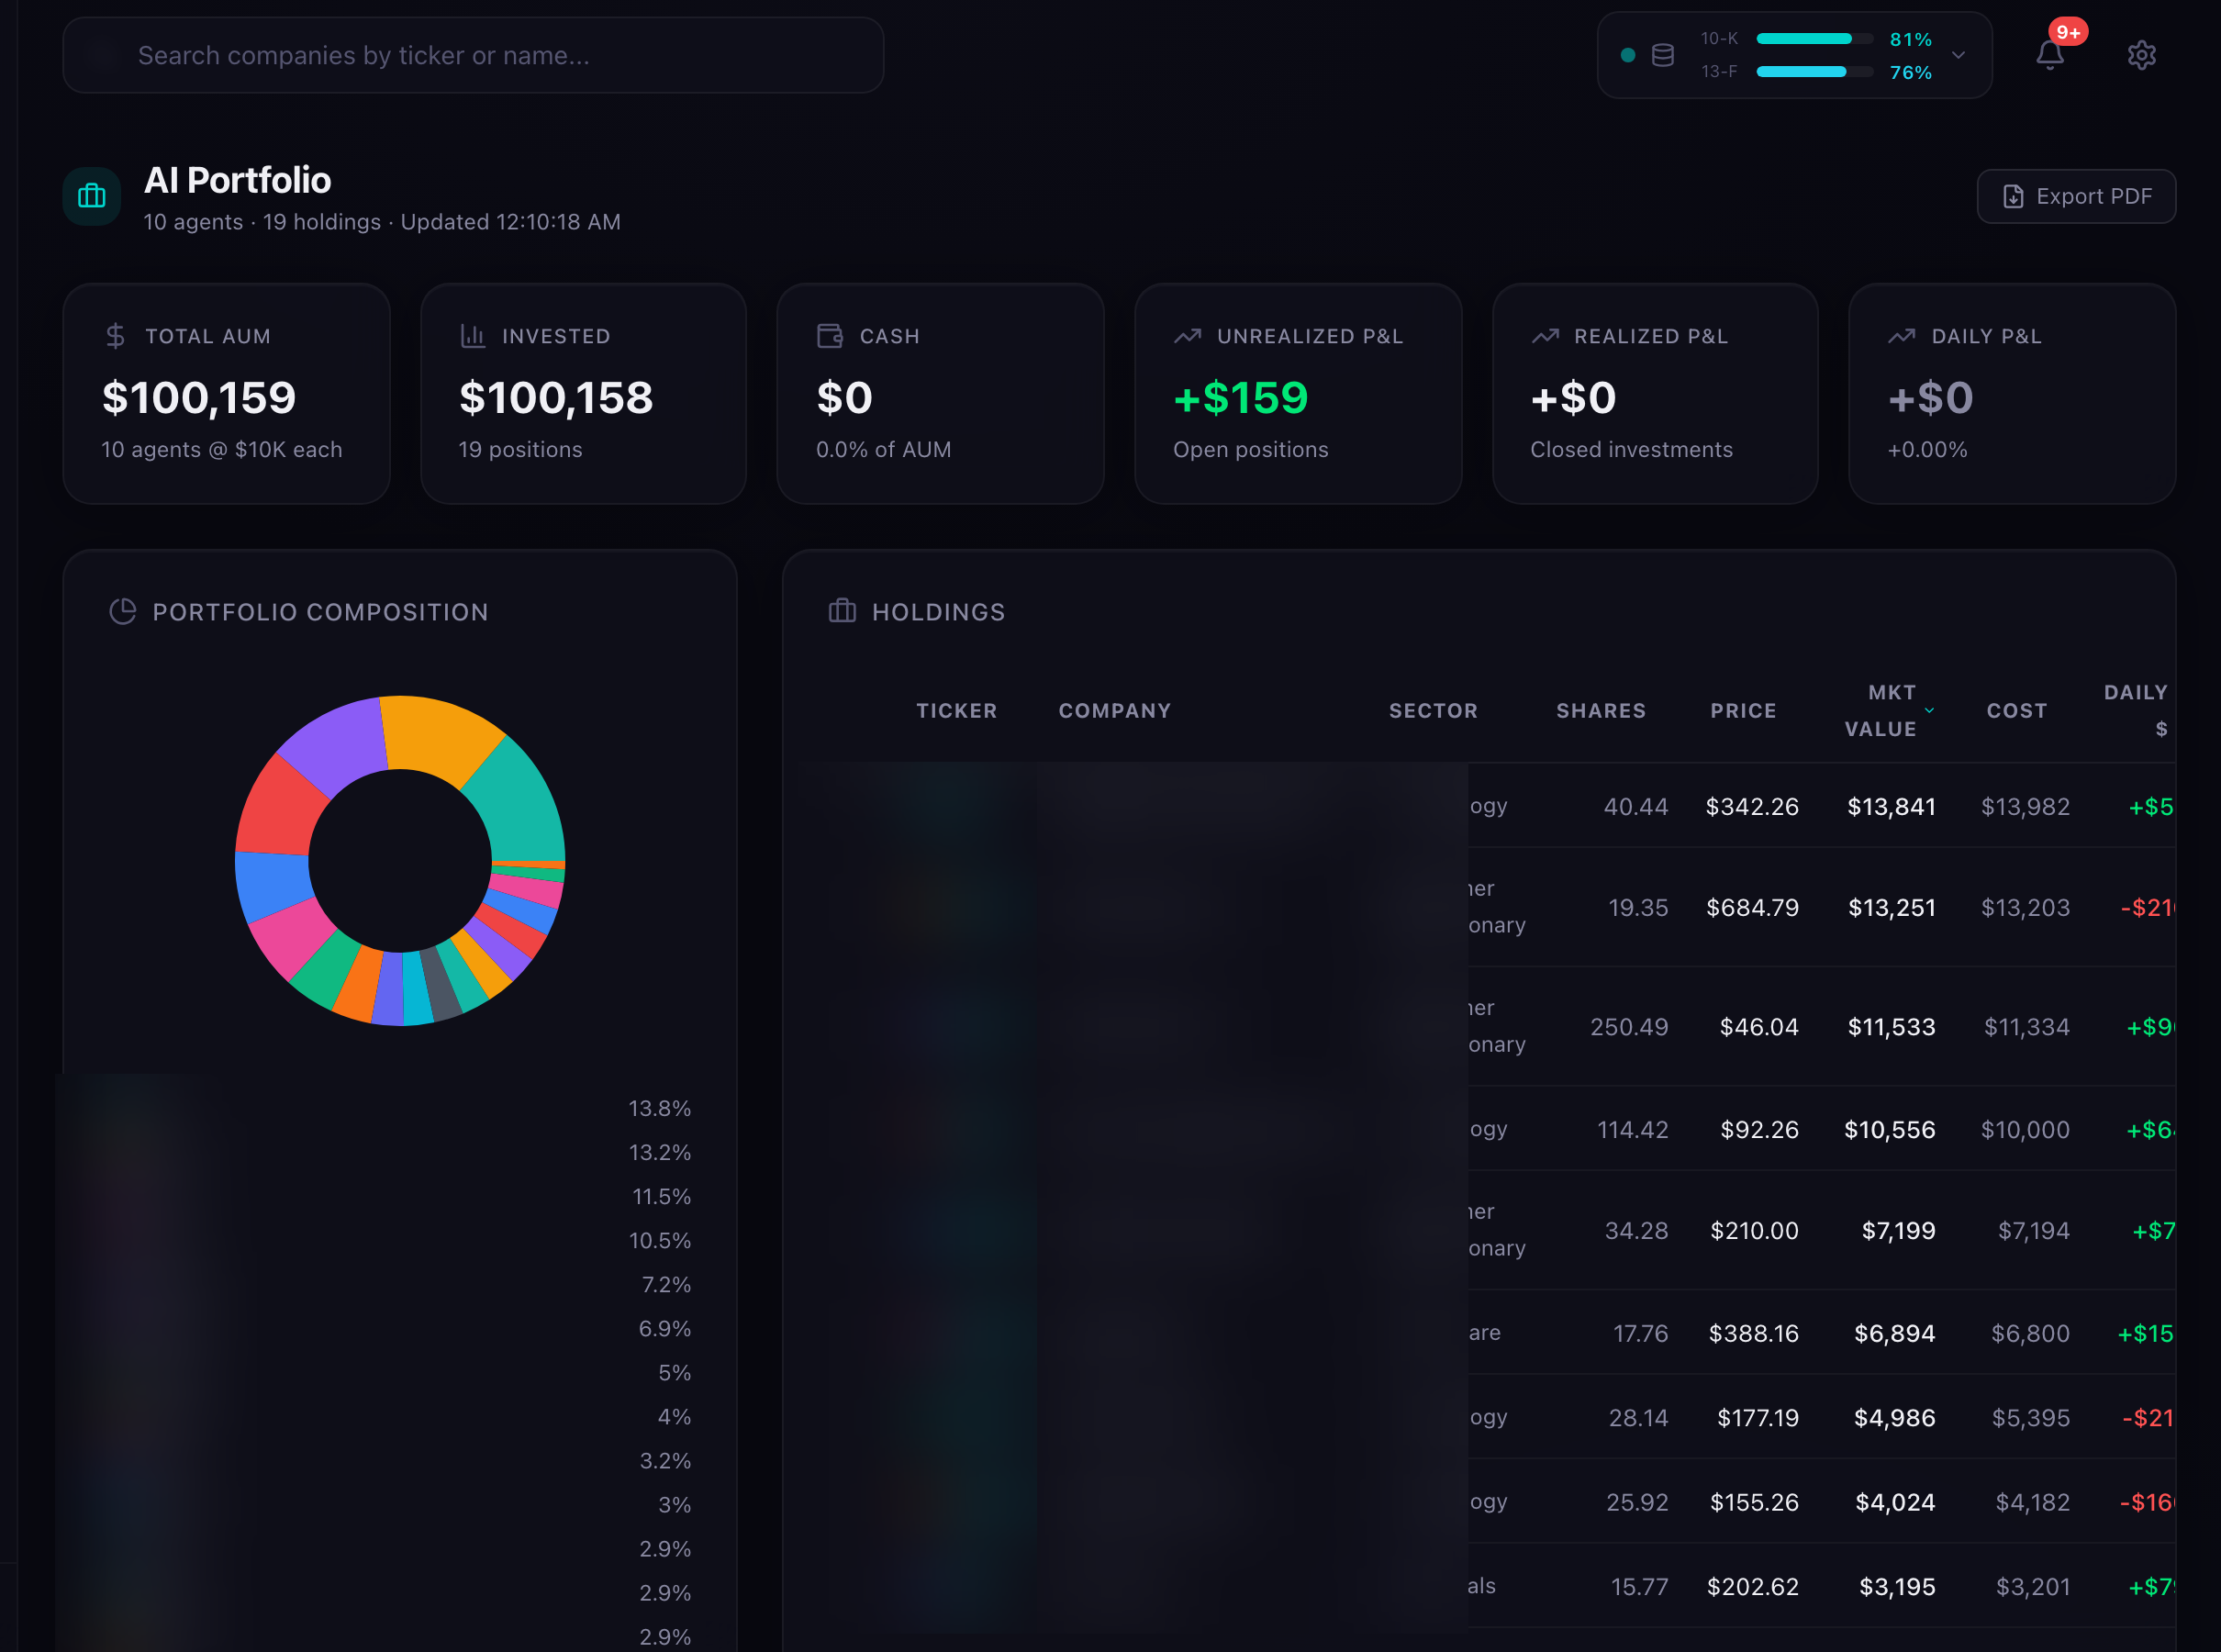Viewport: 2221px width, 1652px height.
Task: Click the 10-K coverage progress bar
Action: coord(1813,39)
